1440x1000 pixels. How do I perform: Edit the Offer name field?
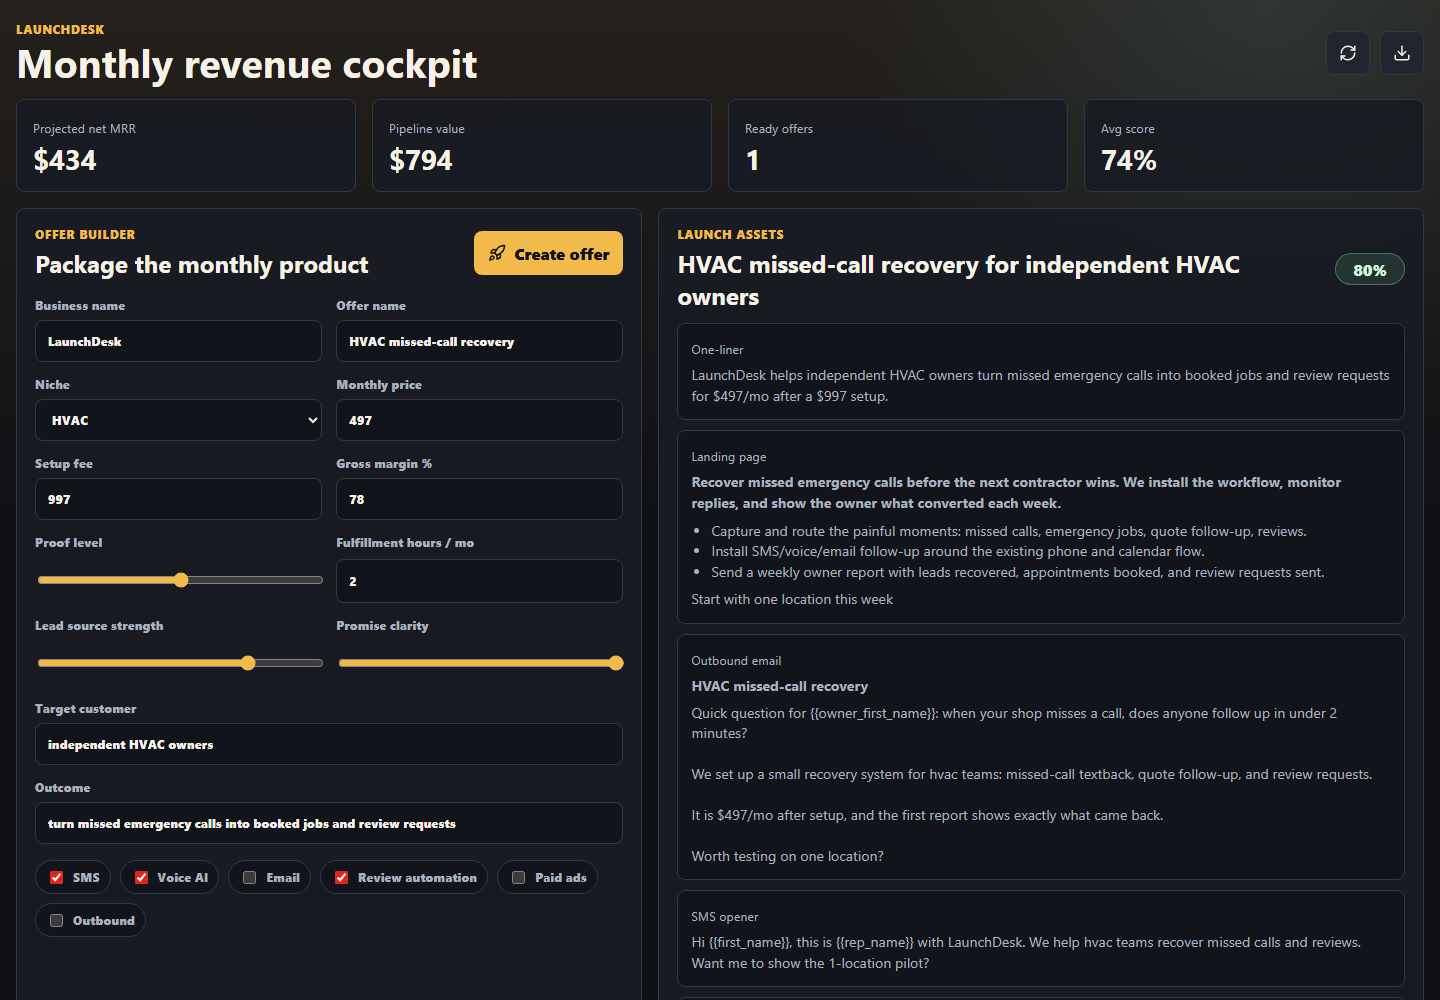click(x=480, y=341)
